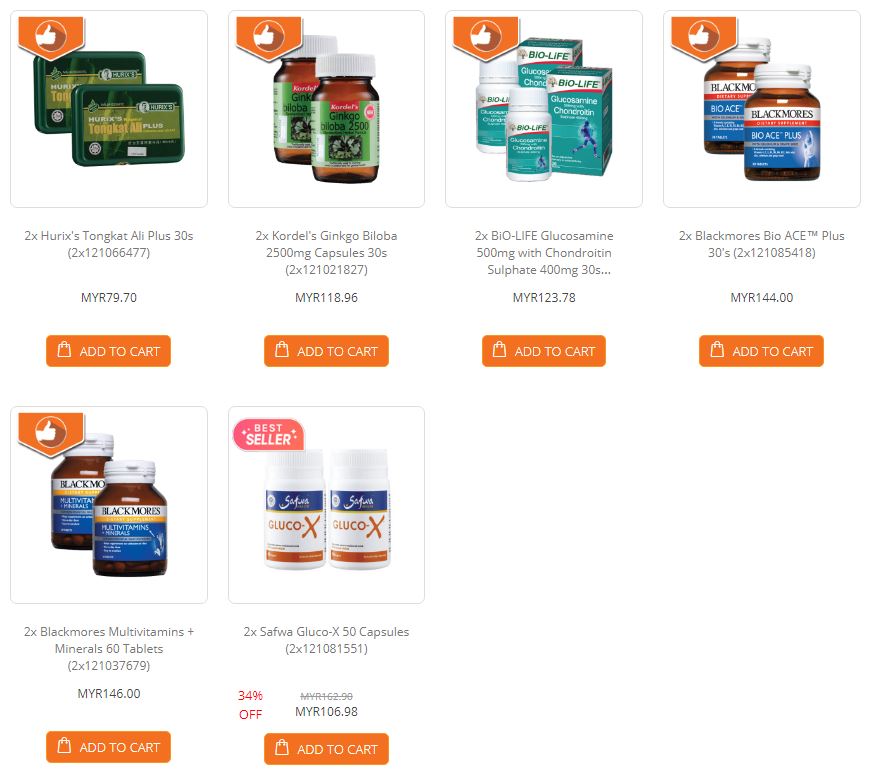
Task: Click Best Seller badge on Safwa Gluco-X
Action: [269, 435]
